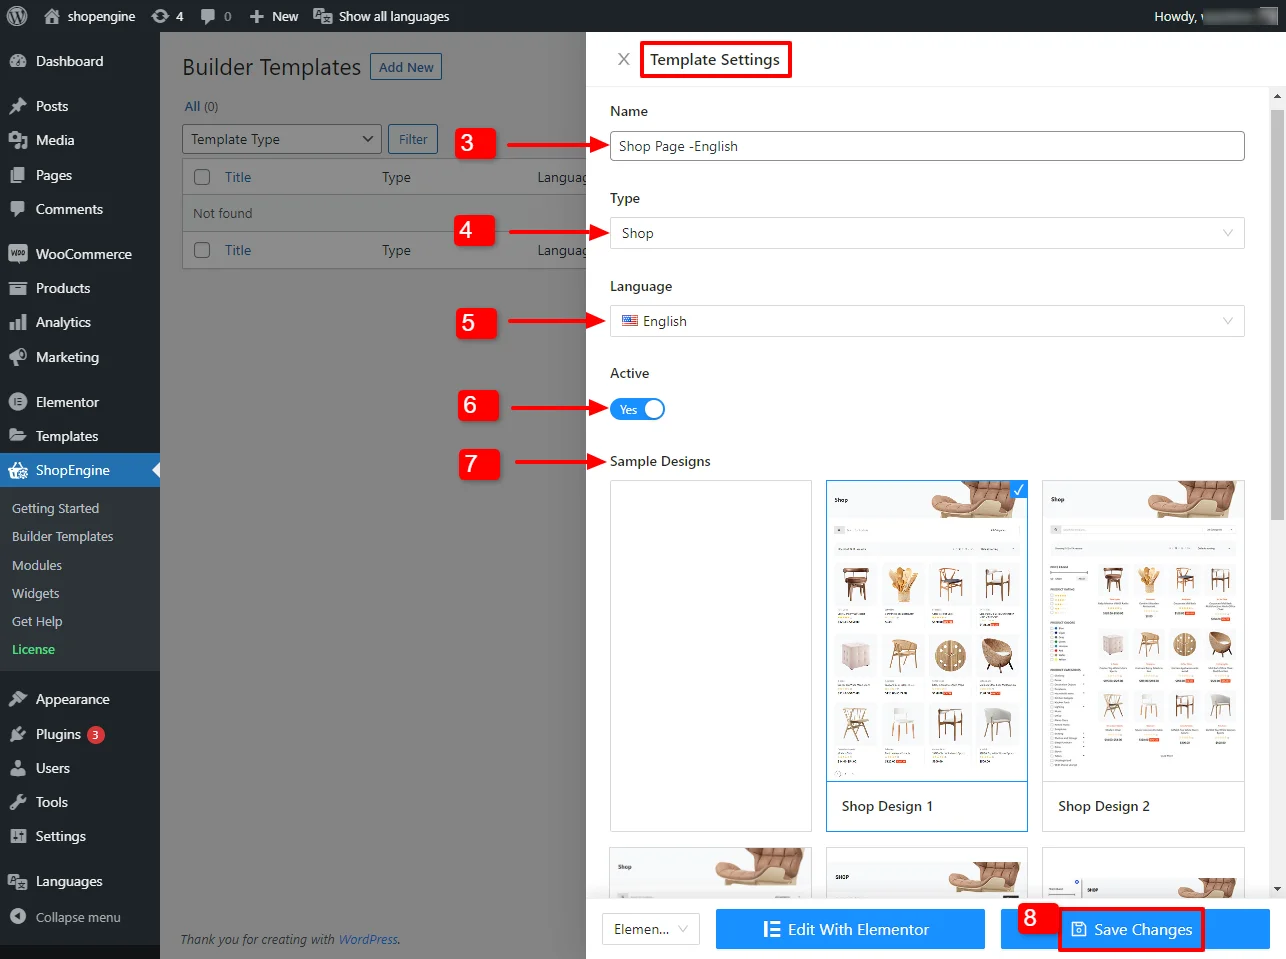This screenshot has height=959, width=1286.
Task: Click the Languages translate icon in the sidebar
Action: (x=18, y=881)
